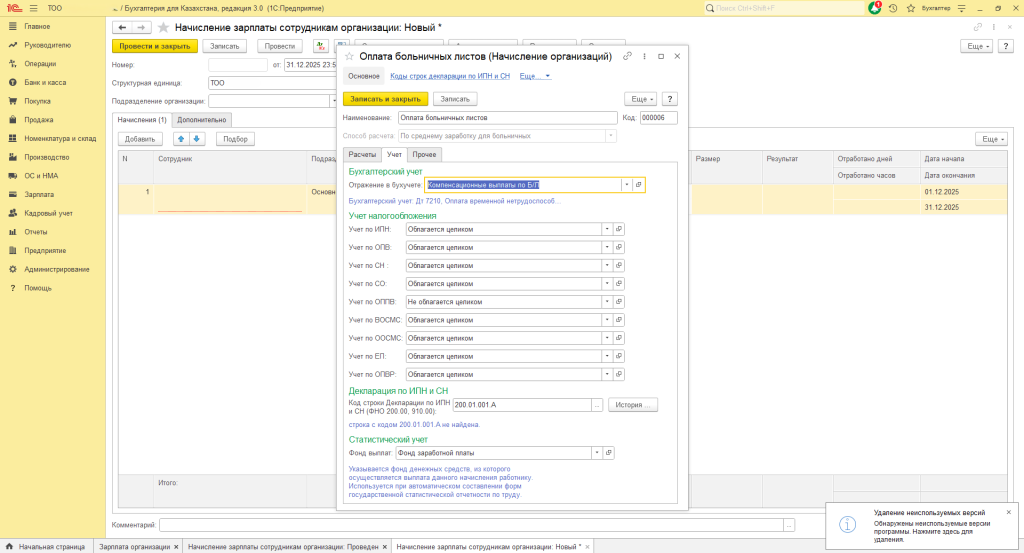Move row down with blue arrow
The height and width of the screenshot is (553, 1024).
197,139
